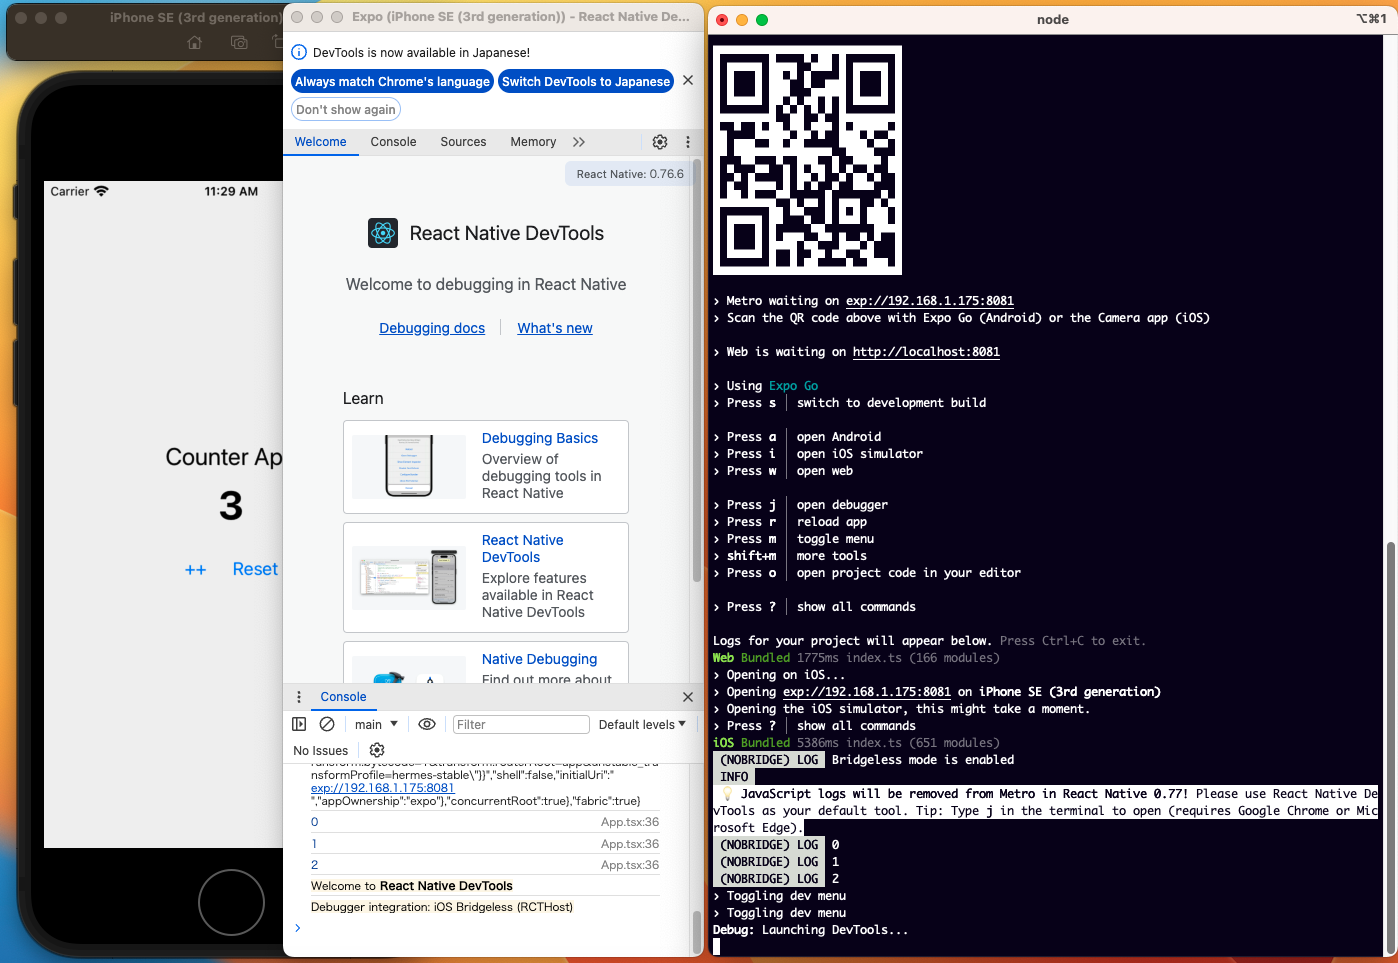Expand more tabs chevron after Memory
Screen dimensions: 1398x963
579,142
